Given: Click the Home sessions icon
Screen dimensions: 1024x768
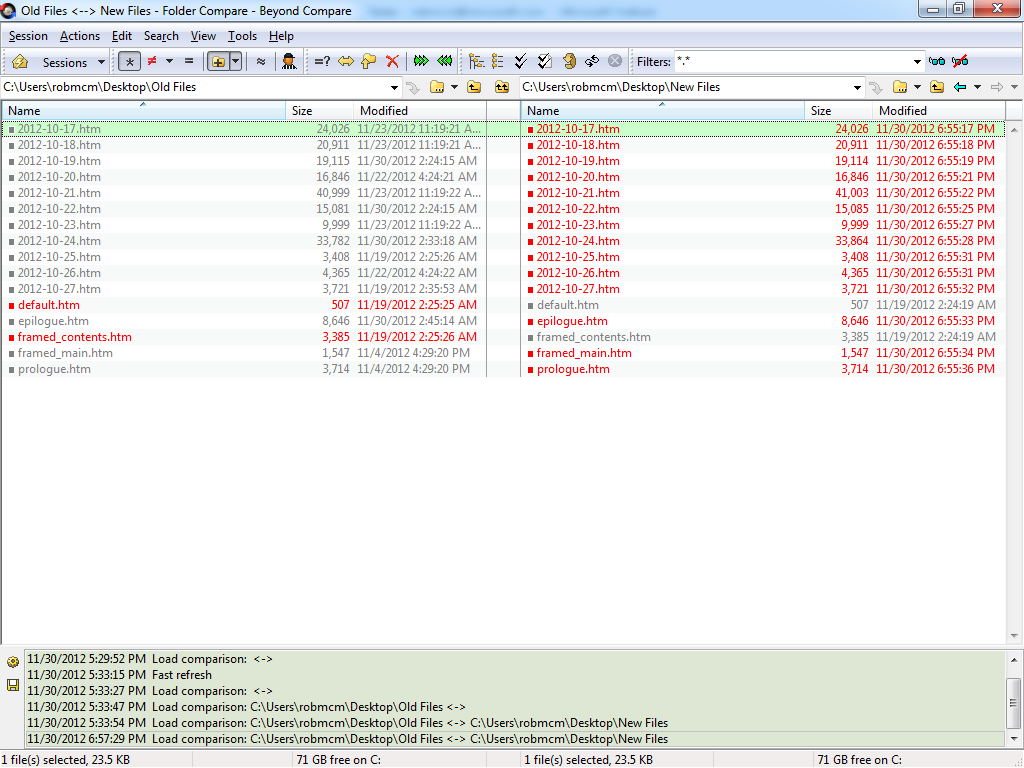Looking at the screenshot, I should tap(19, 62).
